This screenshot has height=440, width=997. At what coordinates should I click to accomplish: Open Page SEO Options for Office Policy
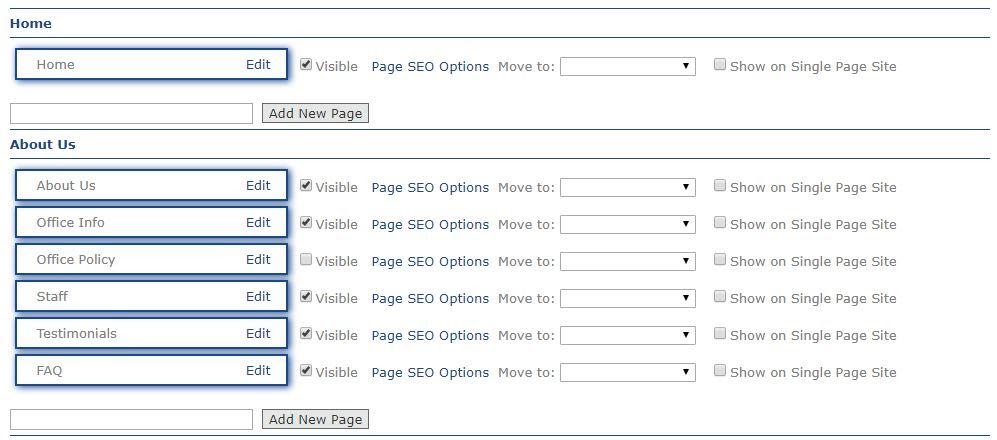(430, 261)
